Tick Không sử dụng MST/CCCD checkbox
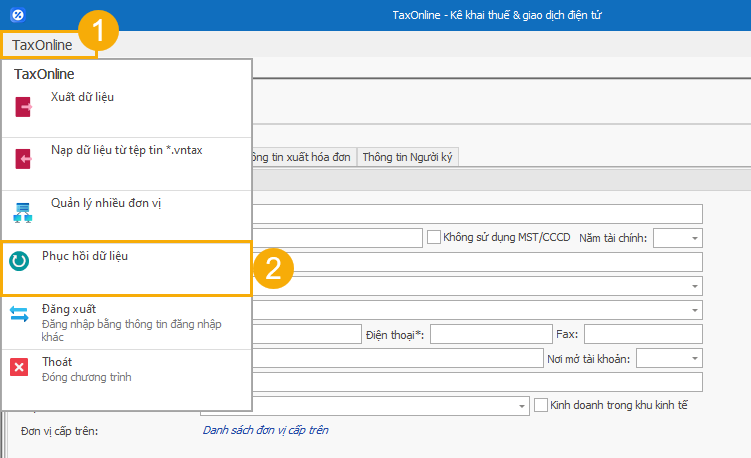Screen dimensions: 751x458 (434, 237)
